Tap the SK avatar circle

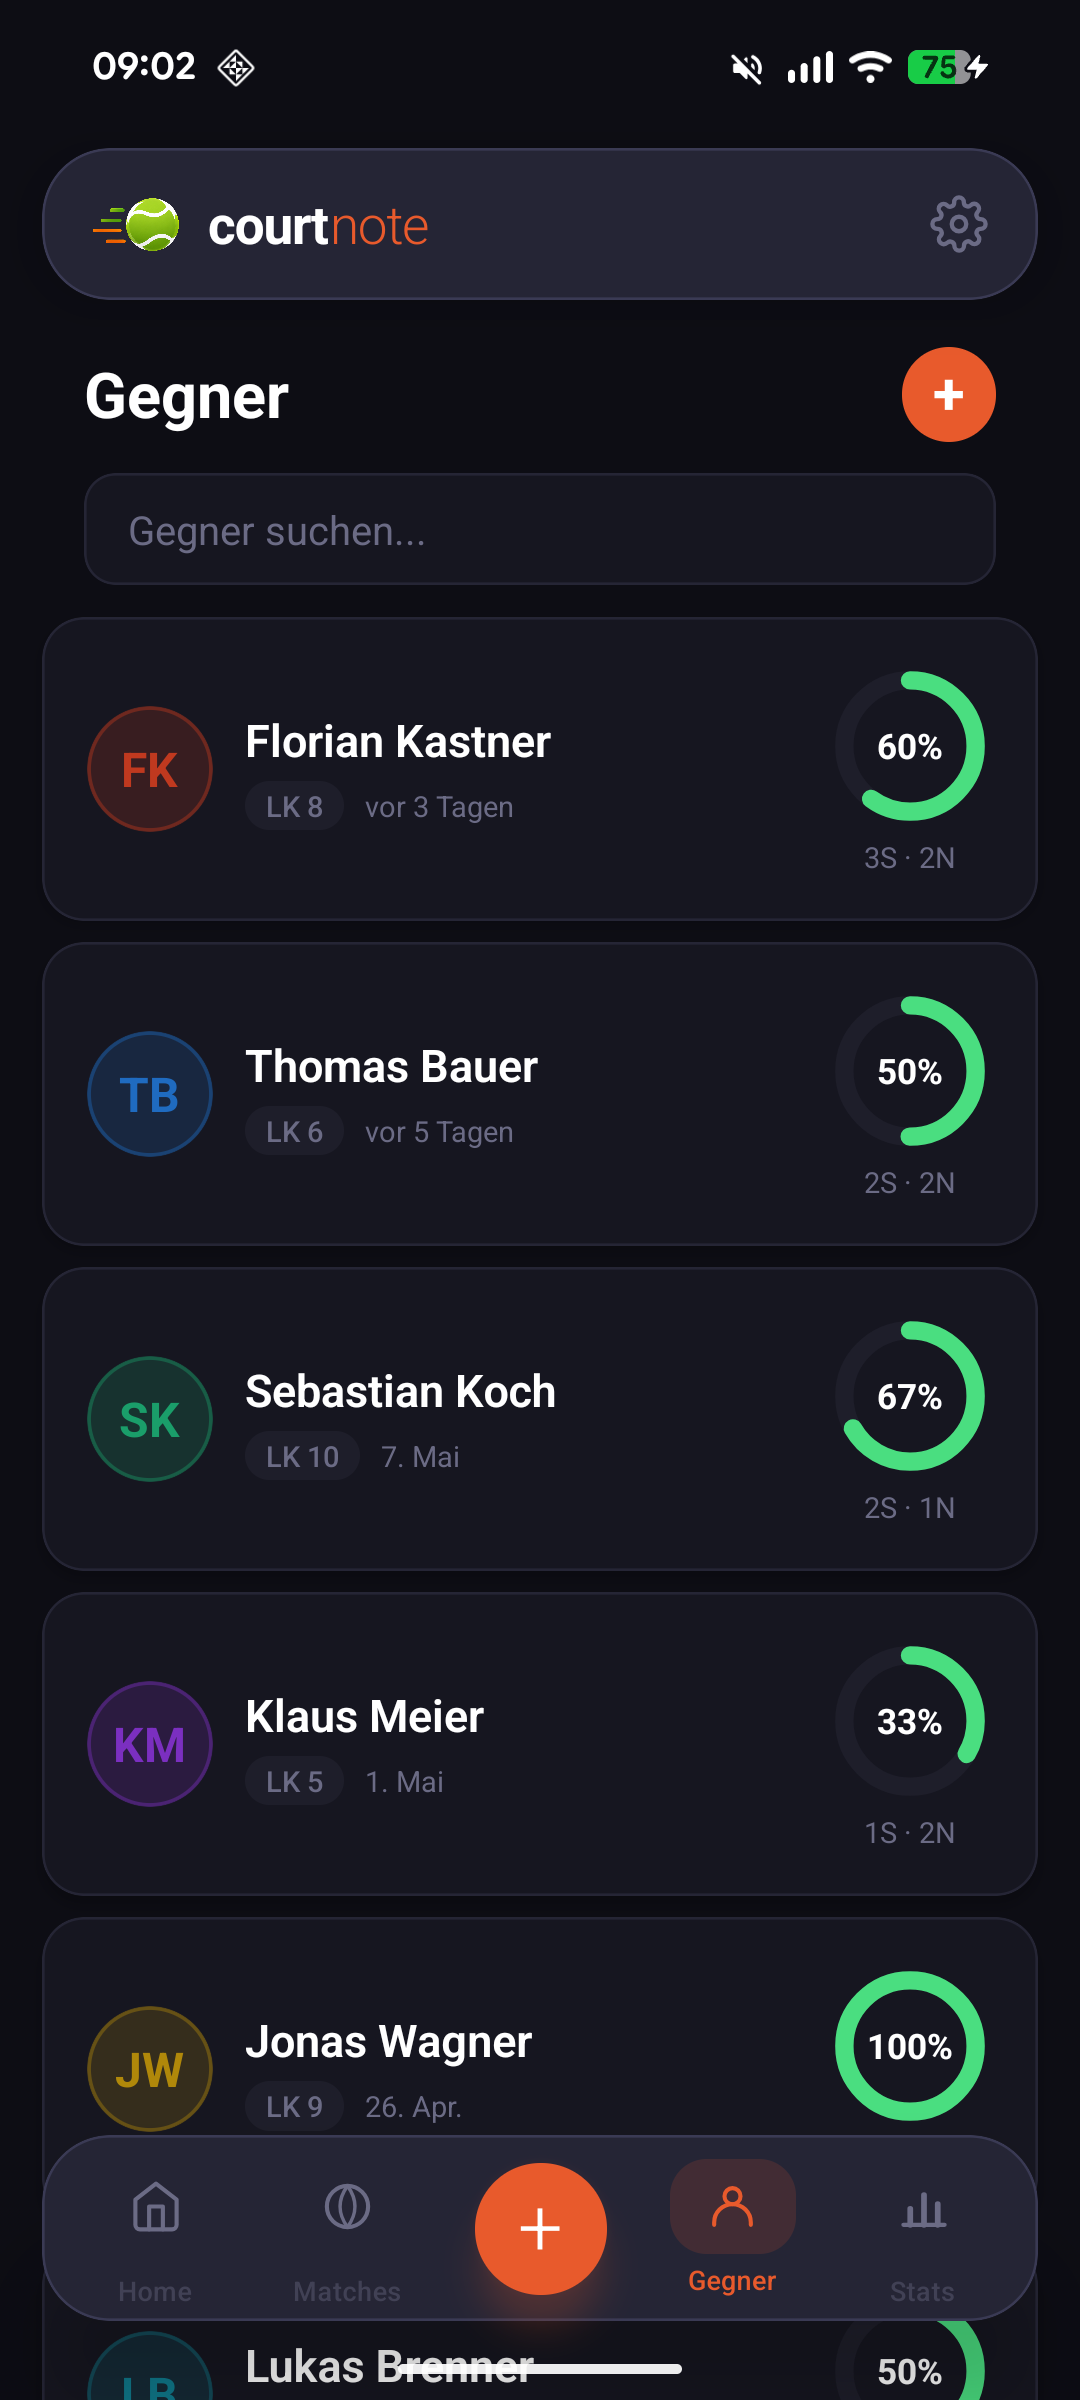(x=150, y=1419)
